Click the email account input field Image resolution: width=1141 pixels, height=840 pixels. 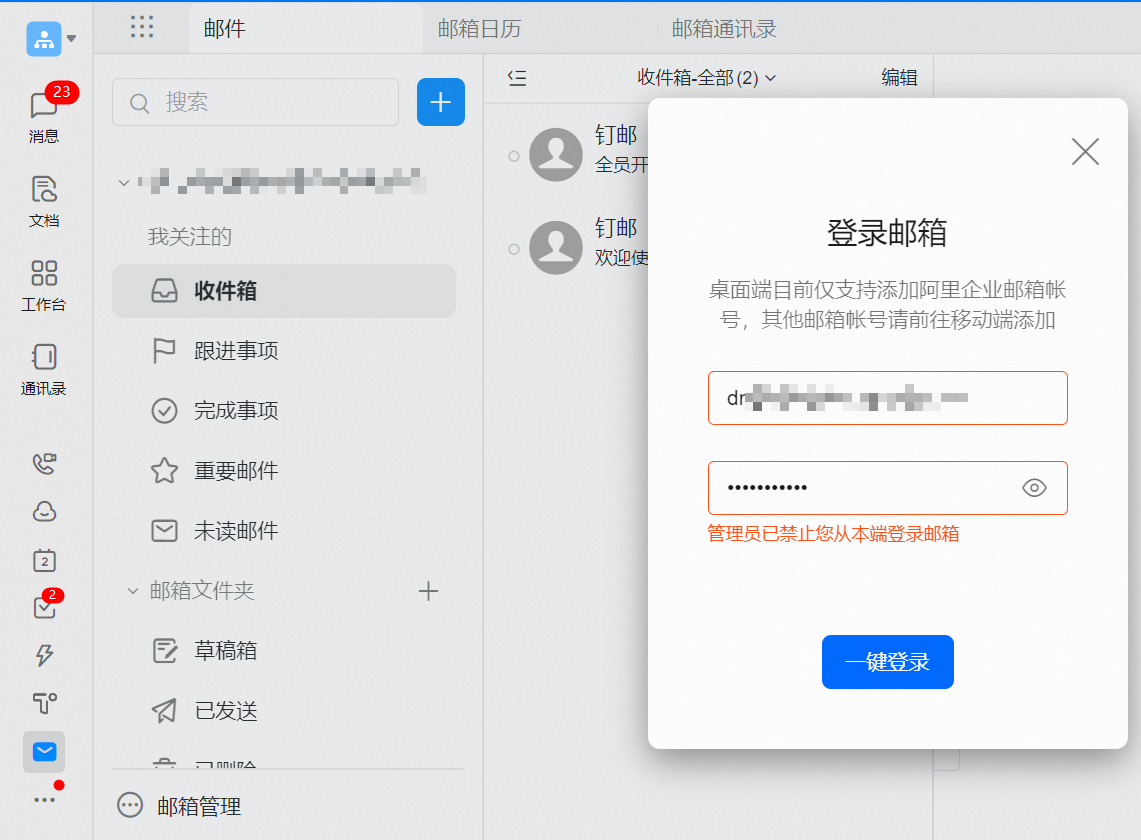pos(888,398)
